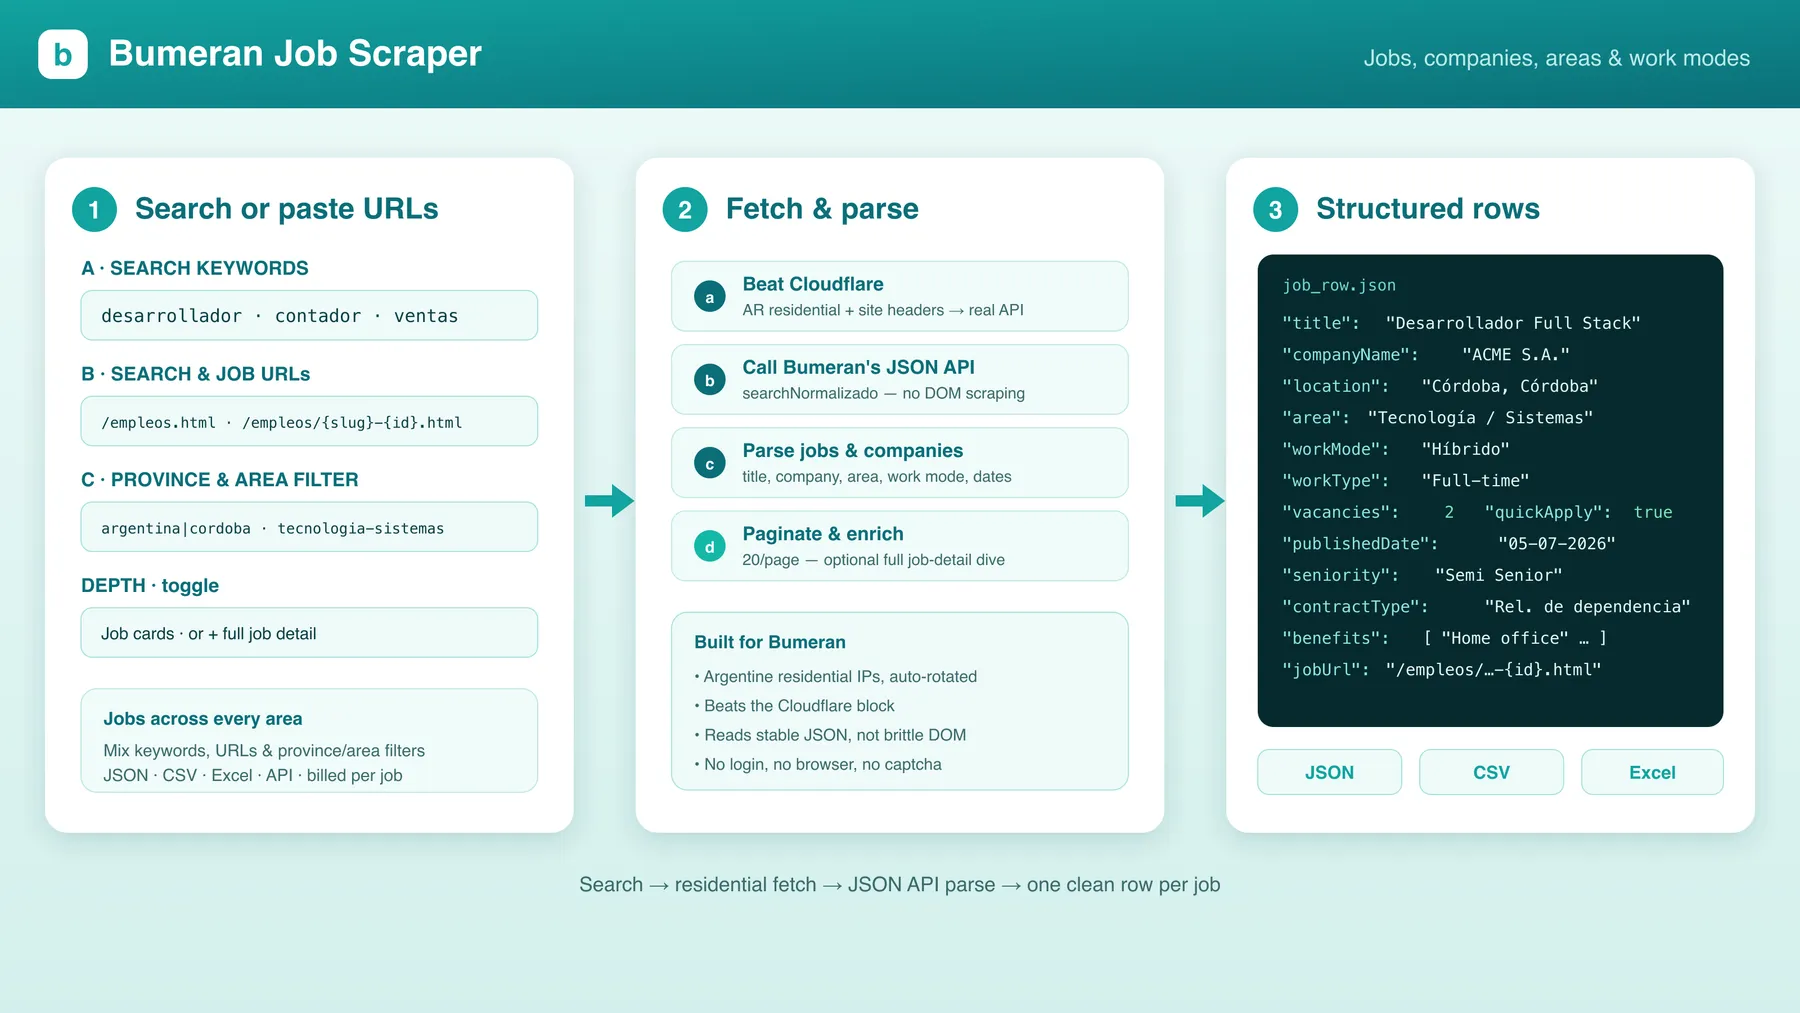
Task: Click the quickApply 'true' value
Action: click(x=1653, y=512)
